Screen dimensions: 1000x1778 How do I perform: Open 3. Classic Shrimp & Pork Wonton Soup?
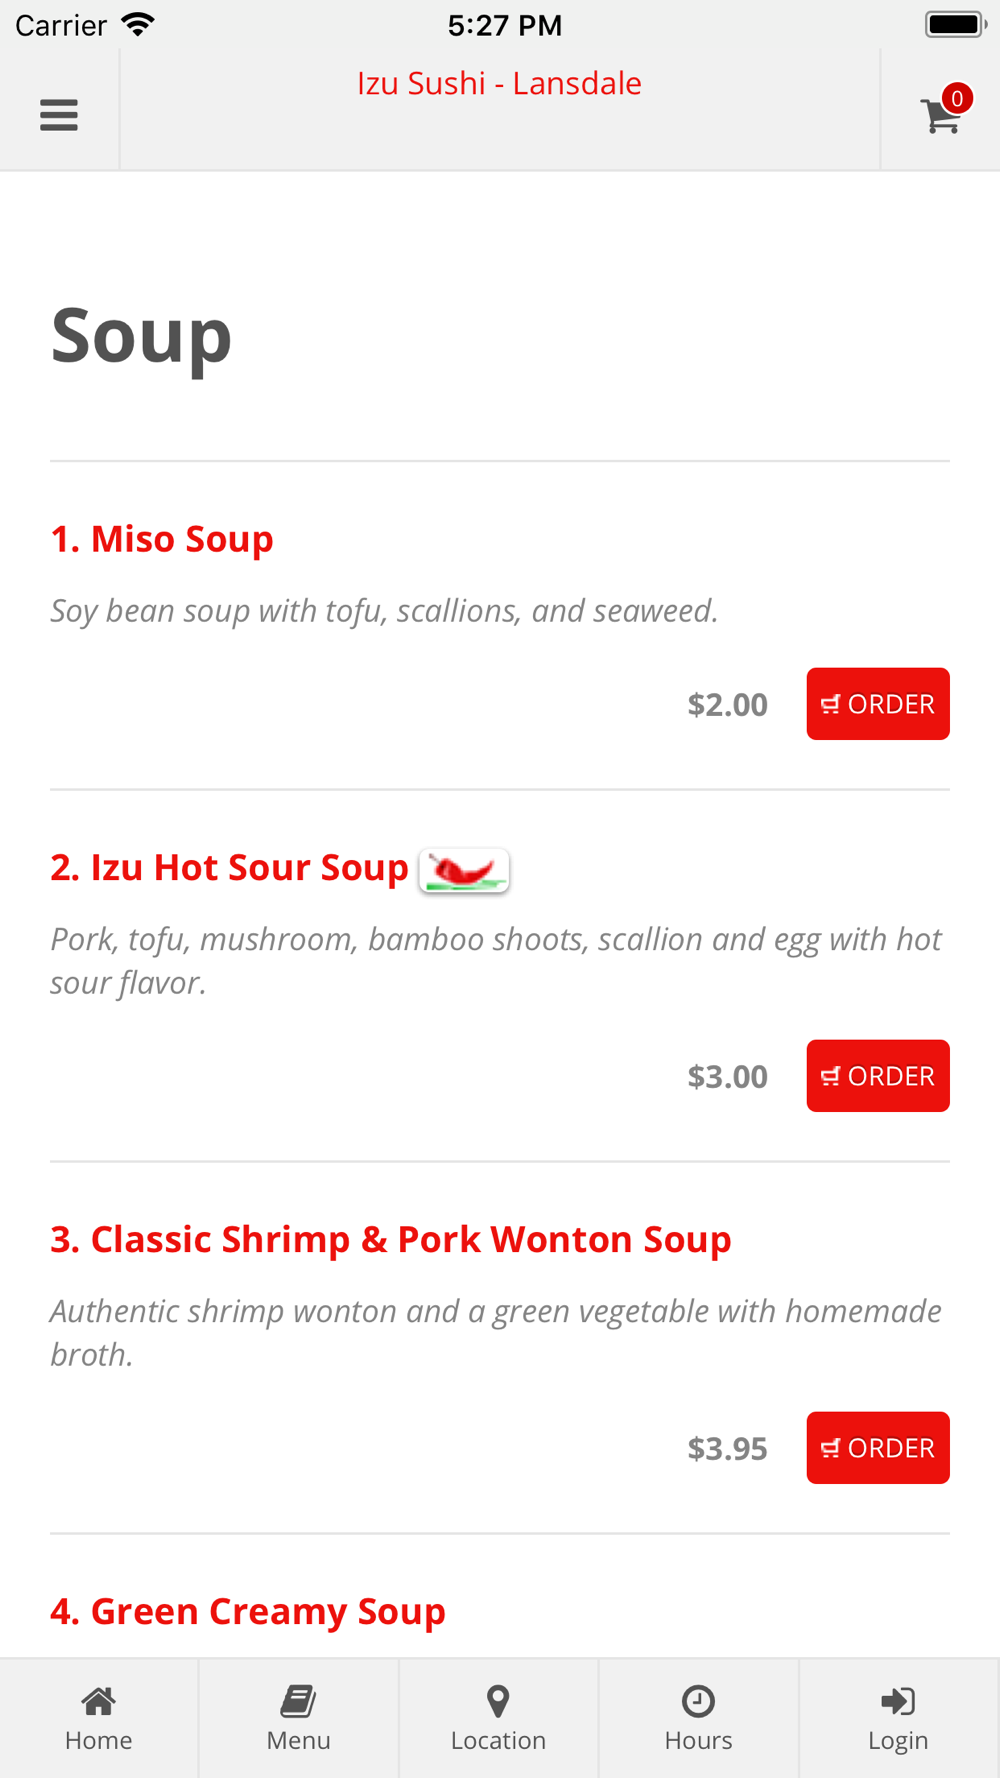point(391,1240)
